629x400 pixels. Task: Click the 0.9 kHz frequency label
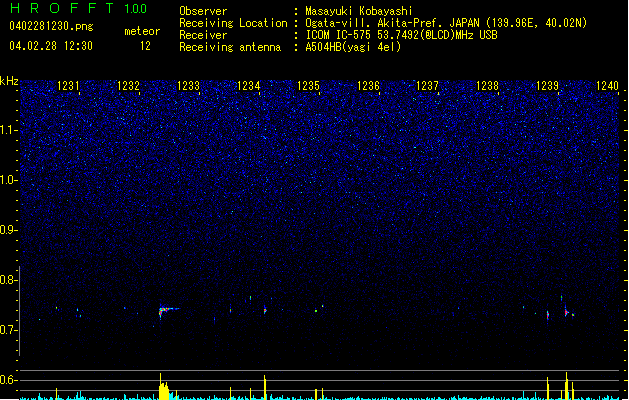(x=8, y=230)
